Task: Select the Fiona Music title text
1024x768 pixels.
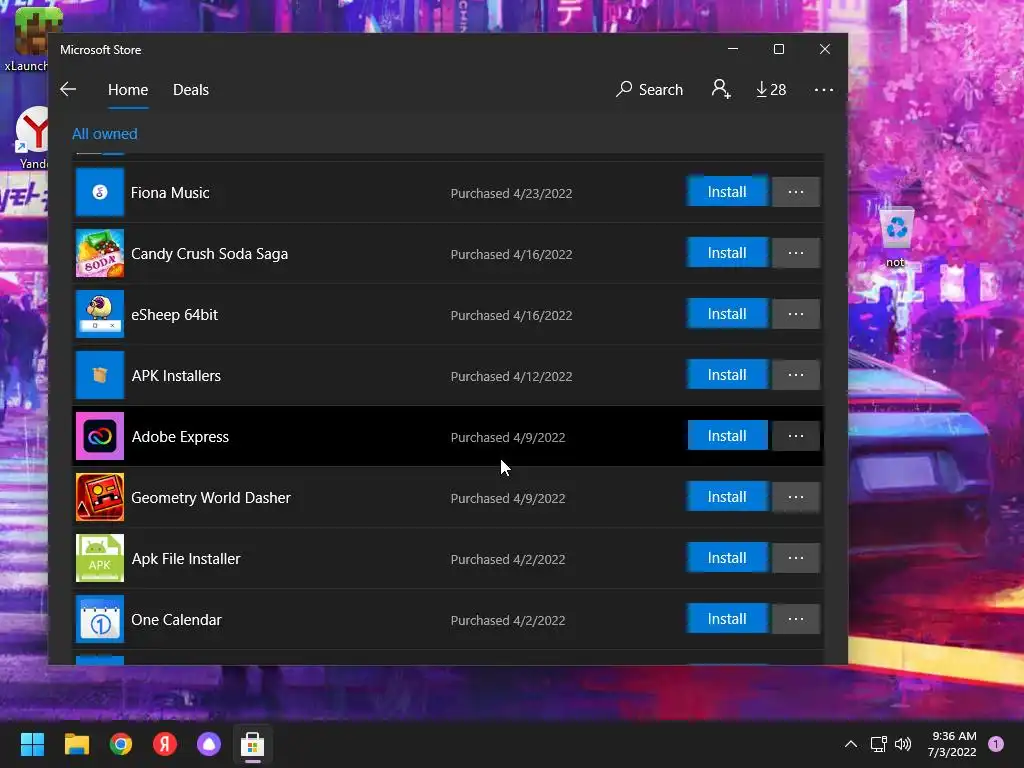Action: [170, 193]
